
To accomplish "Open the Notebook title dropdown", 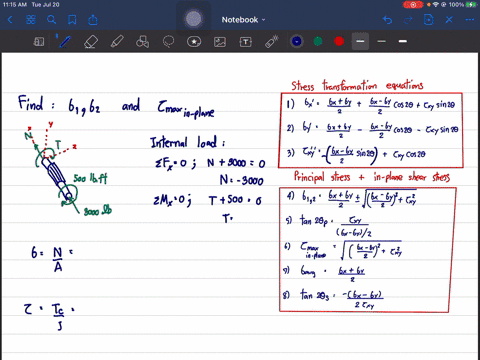I will 244,20.
